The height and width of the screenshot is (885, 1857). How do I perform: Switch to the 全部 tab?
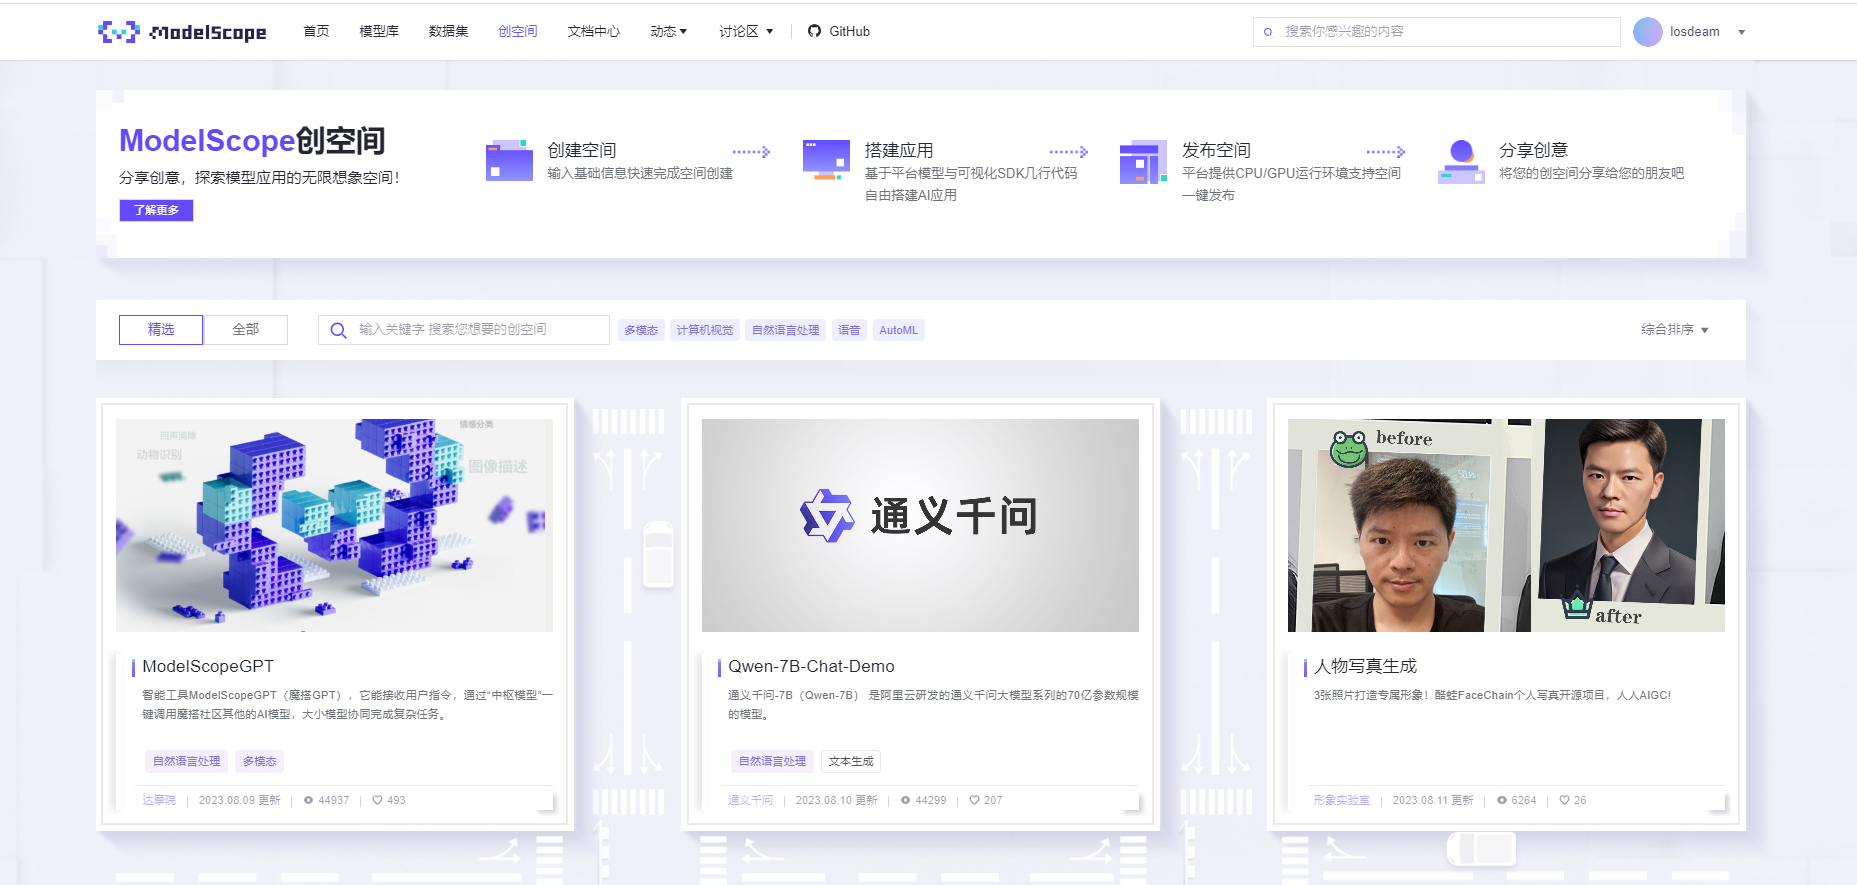pos(246,330)
